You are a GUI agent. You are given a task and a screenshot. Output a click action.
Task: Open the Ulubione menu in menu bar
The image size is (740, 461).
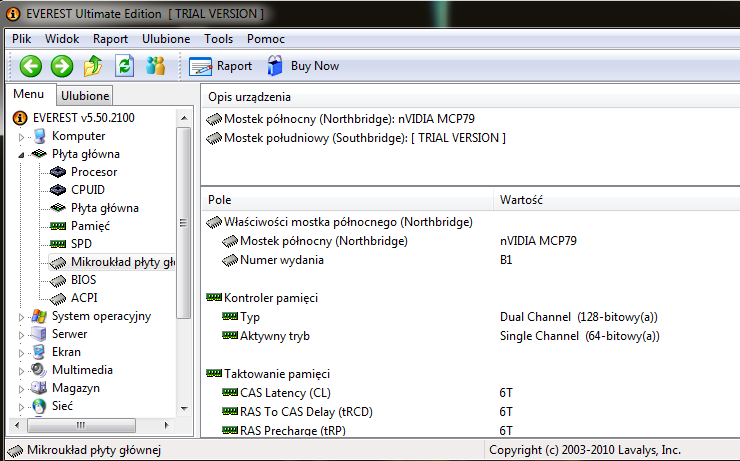pos(166,39)
